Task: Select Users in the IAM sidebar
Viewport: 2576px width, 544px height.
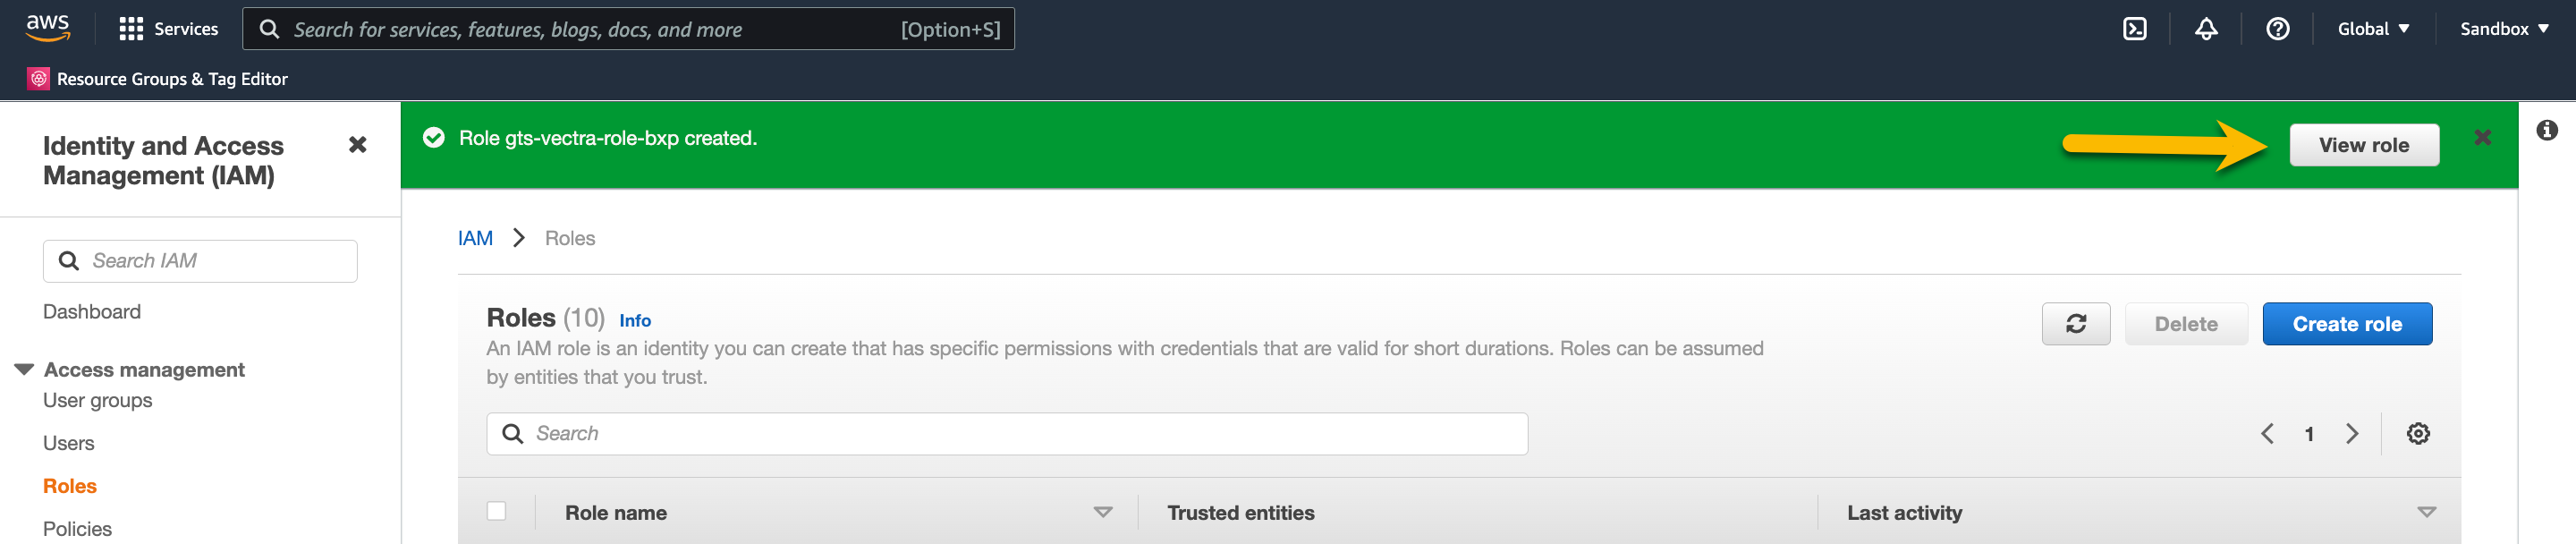Action: [x=68, y=443]
